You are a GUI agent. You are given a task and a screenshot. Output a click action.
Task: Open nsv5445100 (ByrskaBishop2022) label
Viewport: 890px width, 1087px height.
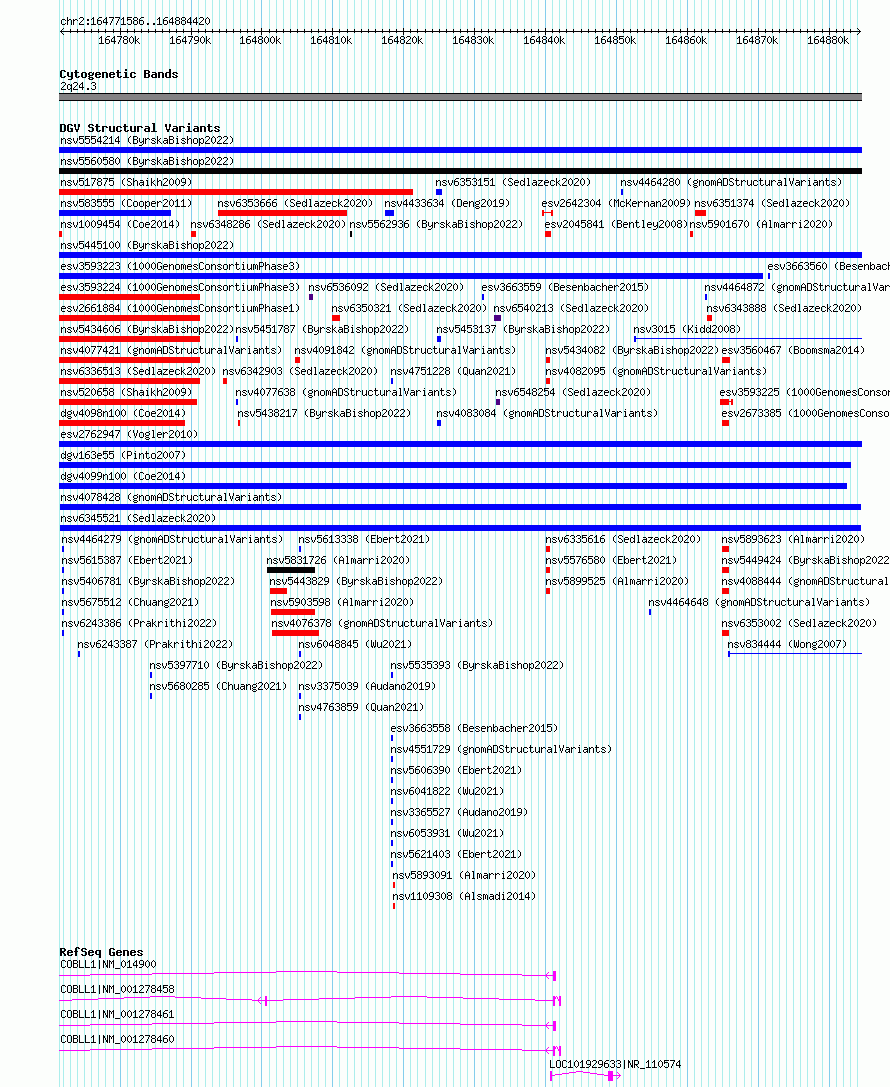coord(147,245)
